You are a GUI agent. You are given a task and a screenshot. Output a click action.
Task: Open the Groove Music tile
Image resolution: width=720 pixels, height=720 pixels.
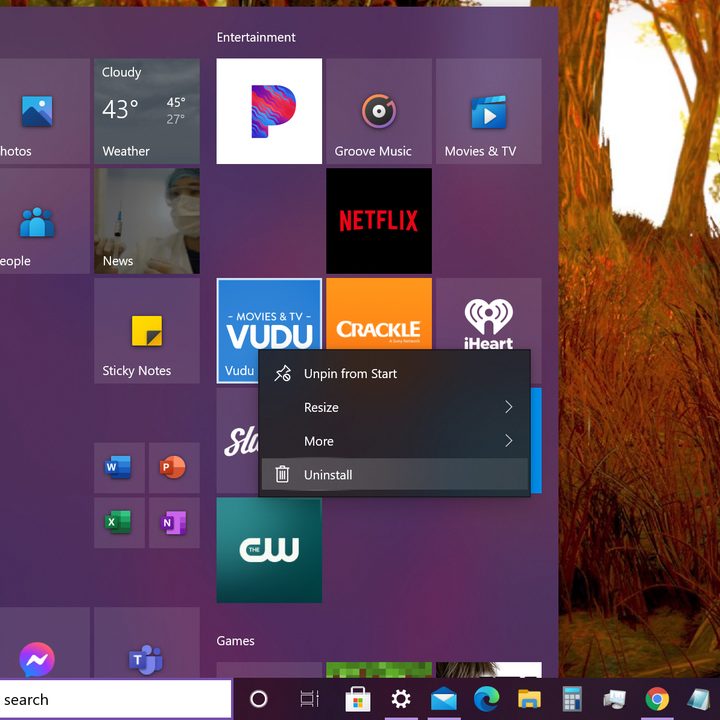[x=379, y=111]
